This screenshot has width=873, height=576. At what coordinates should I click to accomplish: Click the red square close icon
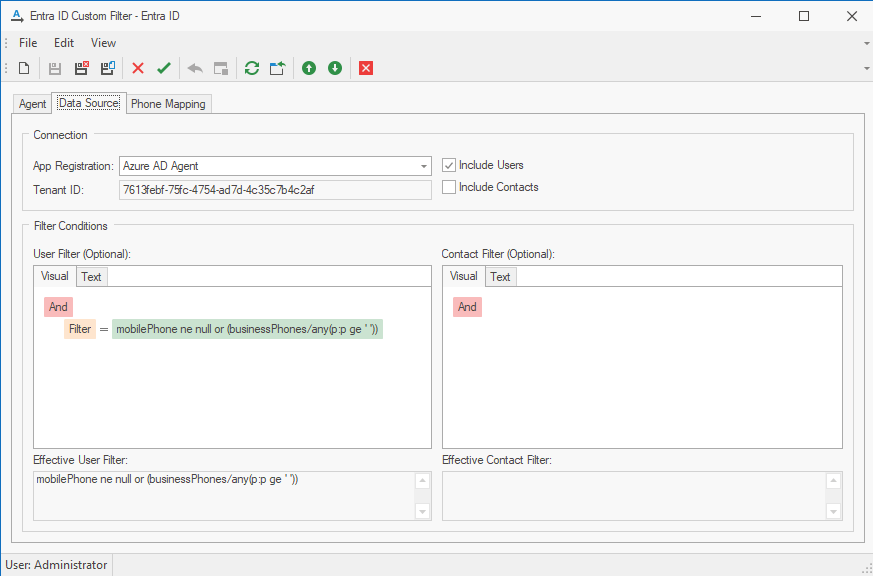point(366,68)
